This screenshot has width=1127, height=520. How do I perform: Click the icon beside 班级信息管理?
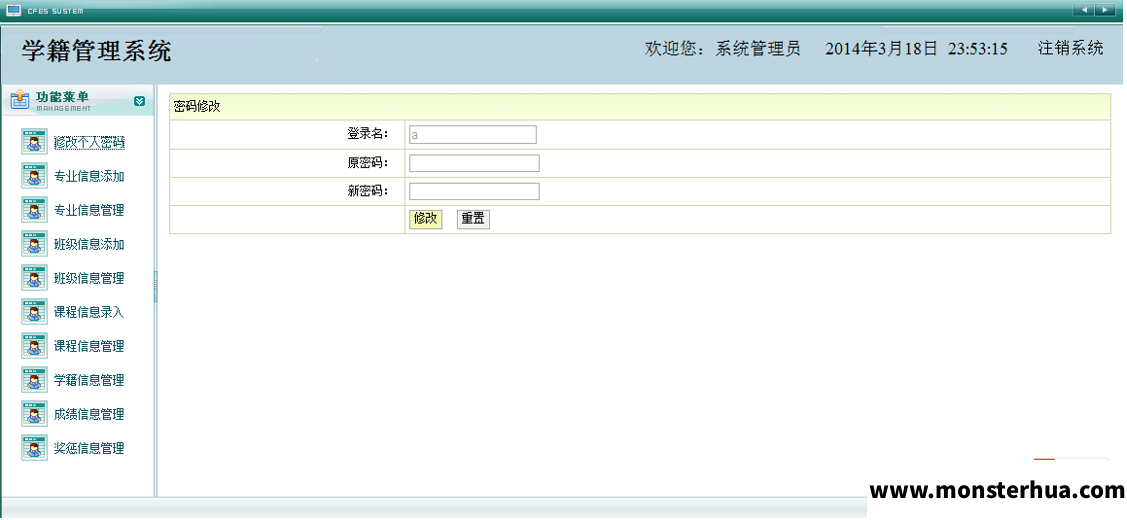pyautogui.click(x=34, y=278)
